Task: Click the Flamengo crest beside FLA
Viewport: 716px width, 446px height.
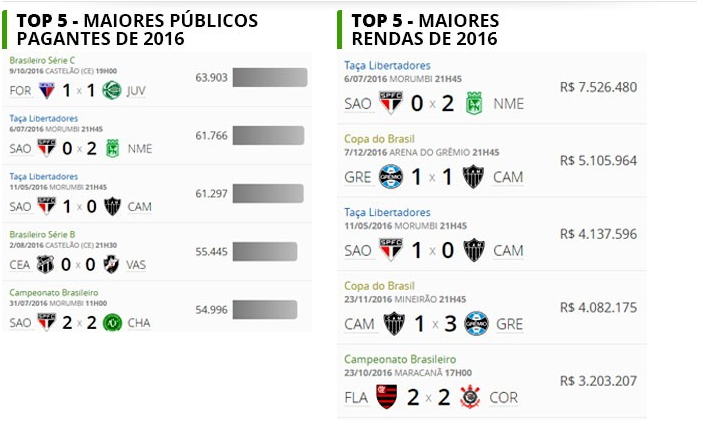Action: [387, 398]
